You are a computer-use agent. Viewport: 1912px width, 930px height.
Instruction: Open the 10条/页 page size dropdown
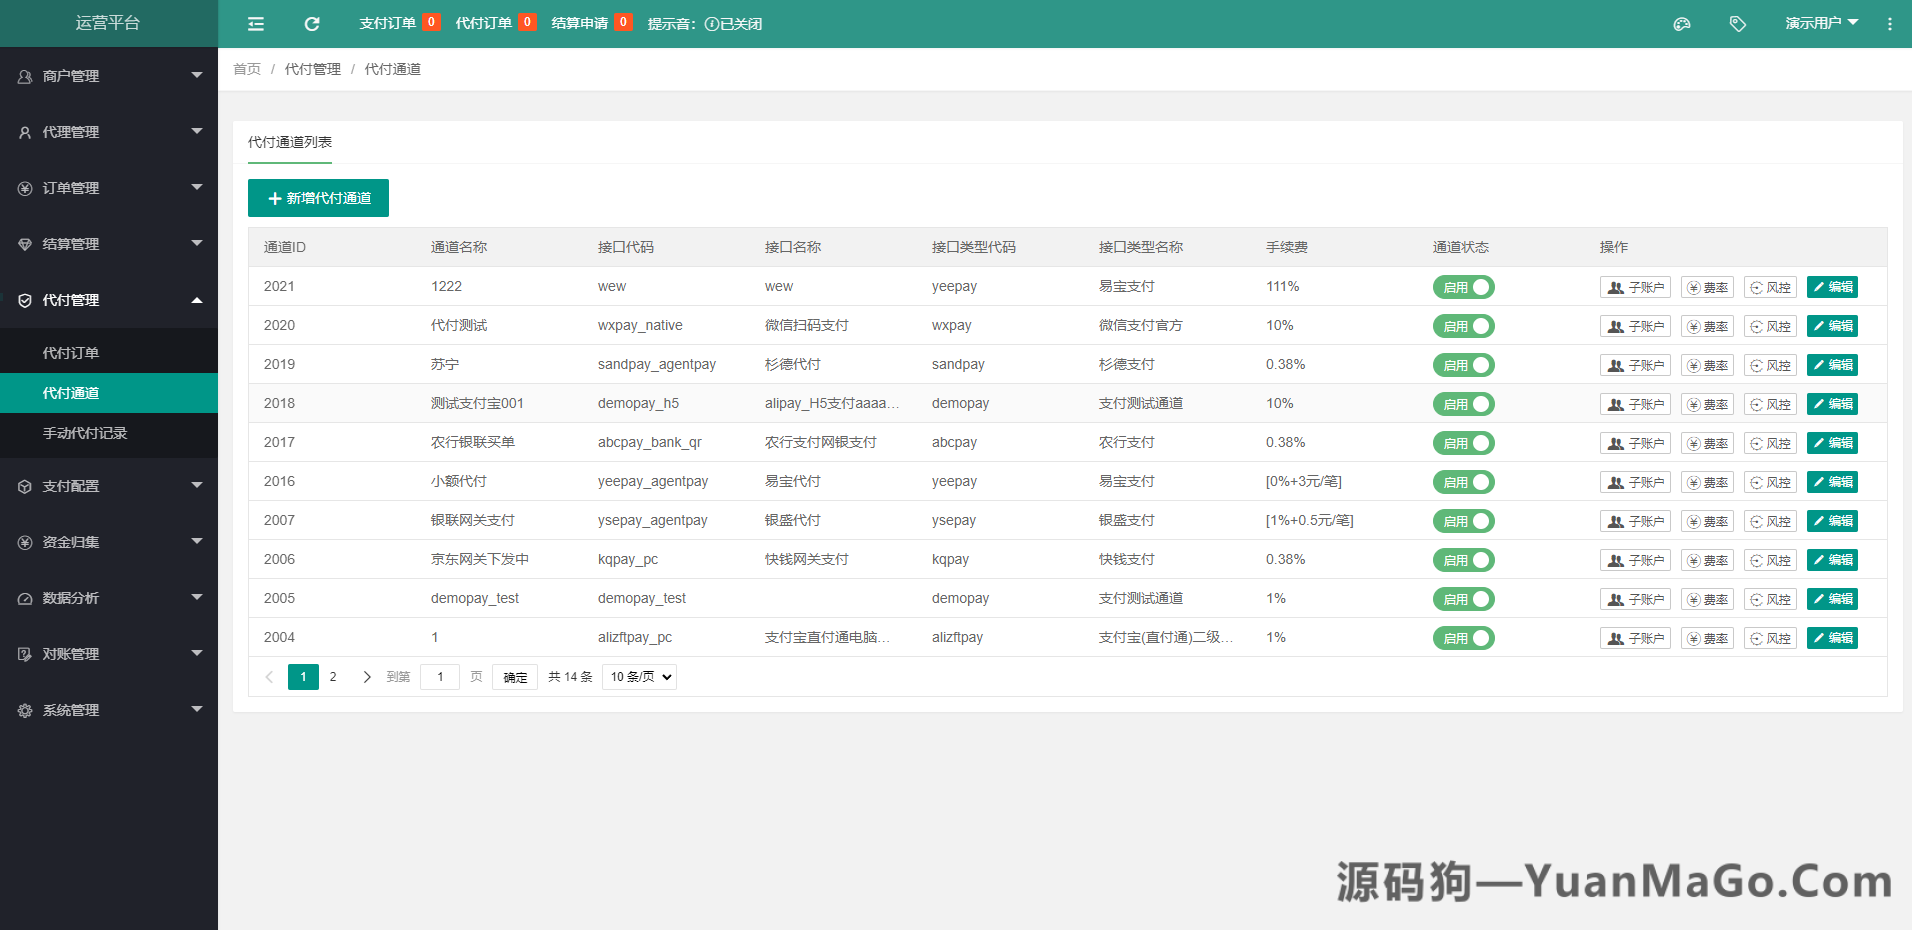[638, 677]
